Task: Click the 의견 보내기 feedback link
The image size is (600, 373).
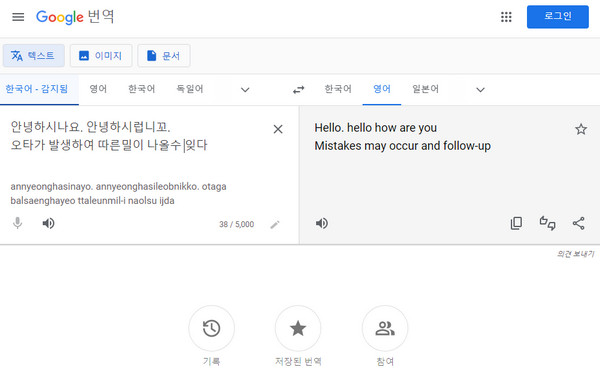Action: tap(575, 254)
